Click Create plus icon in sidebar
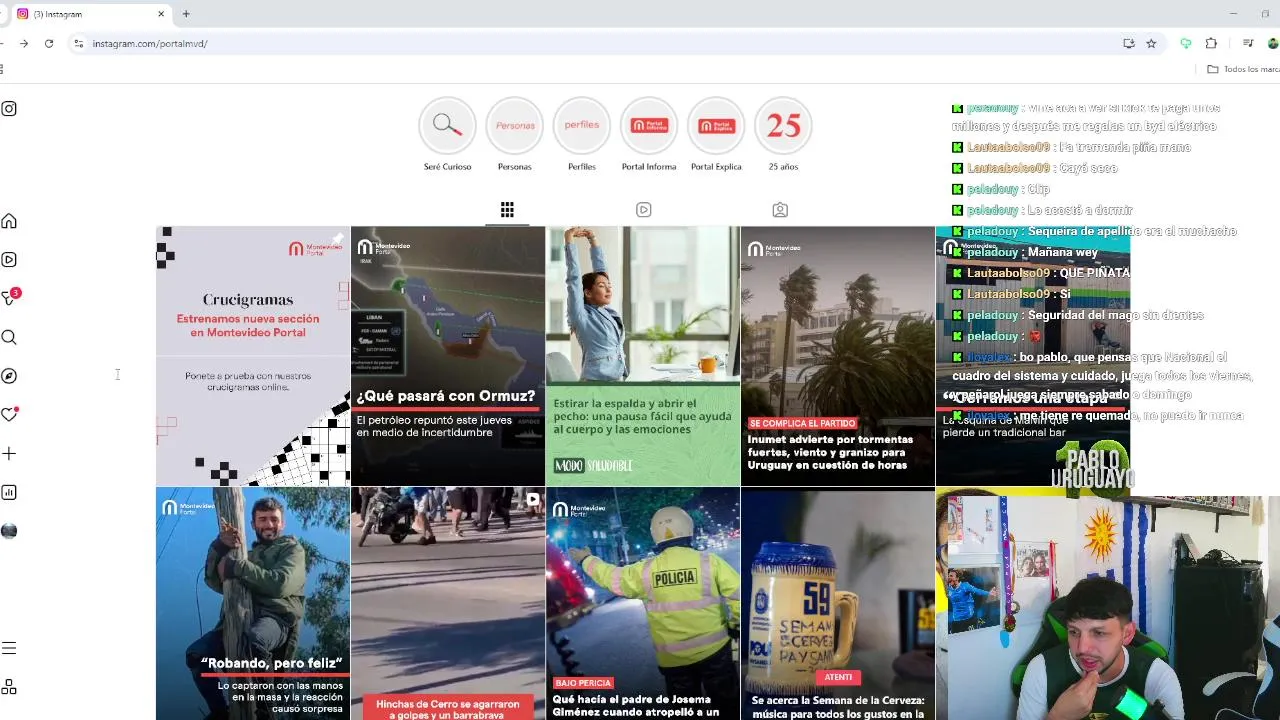 pyautogui.click(x=9, y=454)
